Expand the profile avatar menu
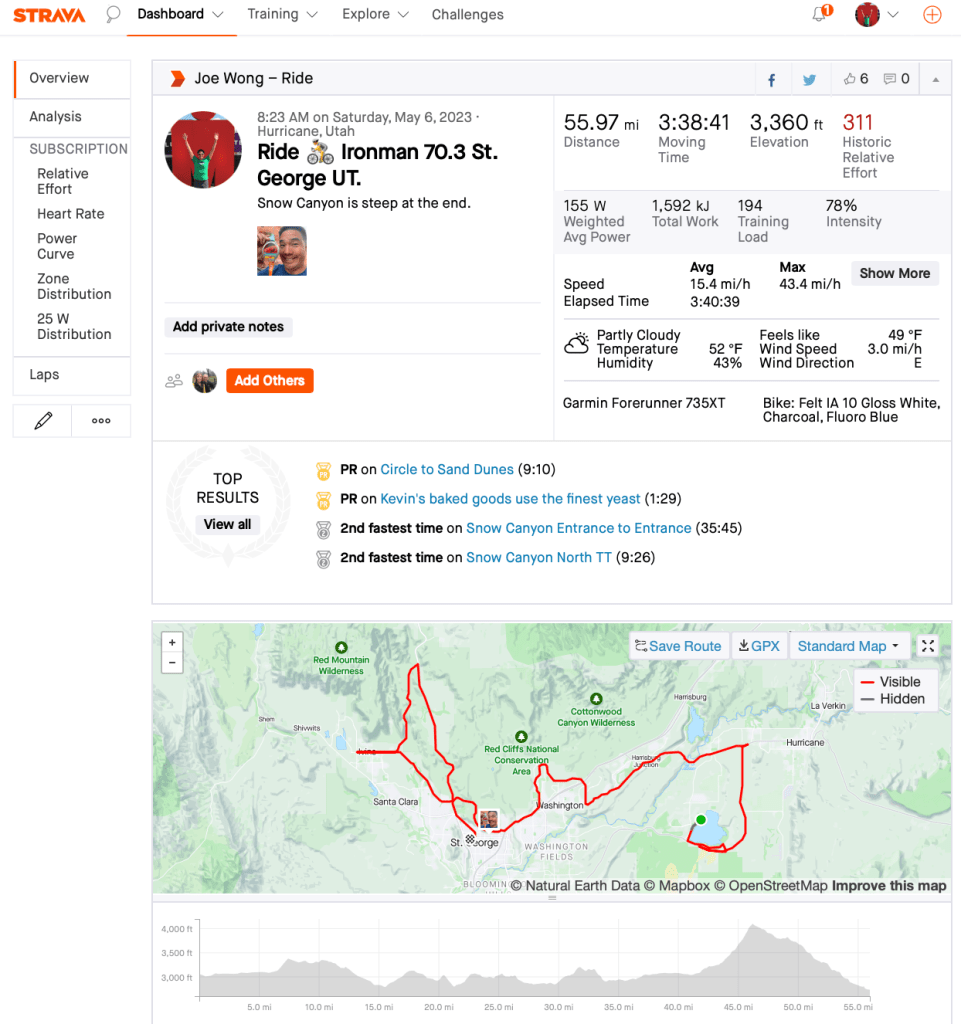Image resolution: width=961 pixels, height=1024 pixels. (877, 15)
